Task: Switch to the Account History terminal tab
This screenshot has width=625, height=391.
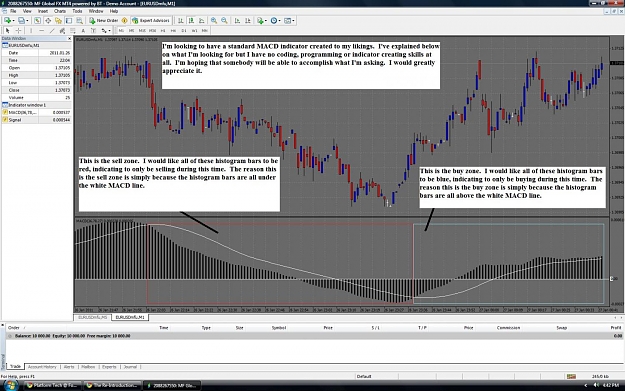Action: (42, 367)
